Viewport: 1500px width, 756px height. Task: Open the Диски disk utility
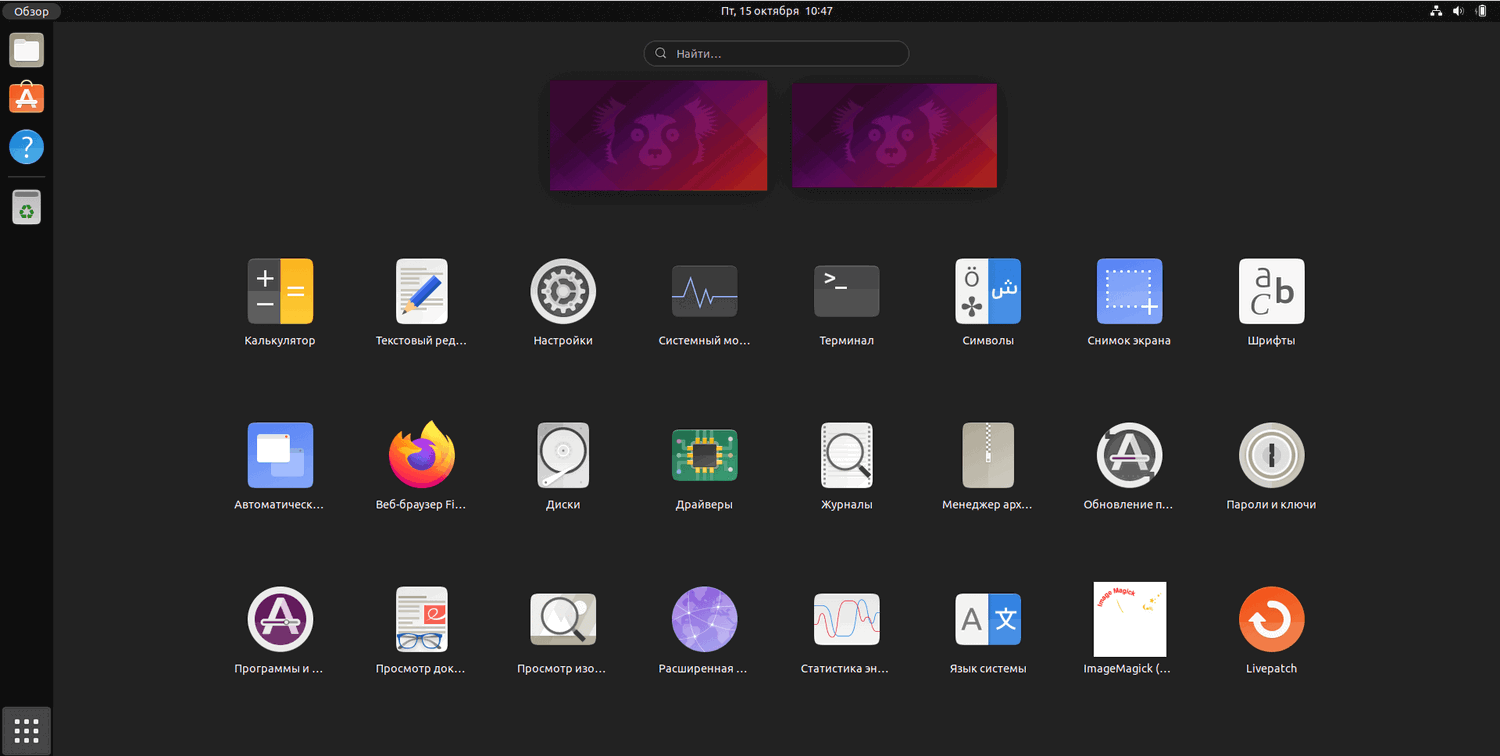563,455
